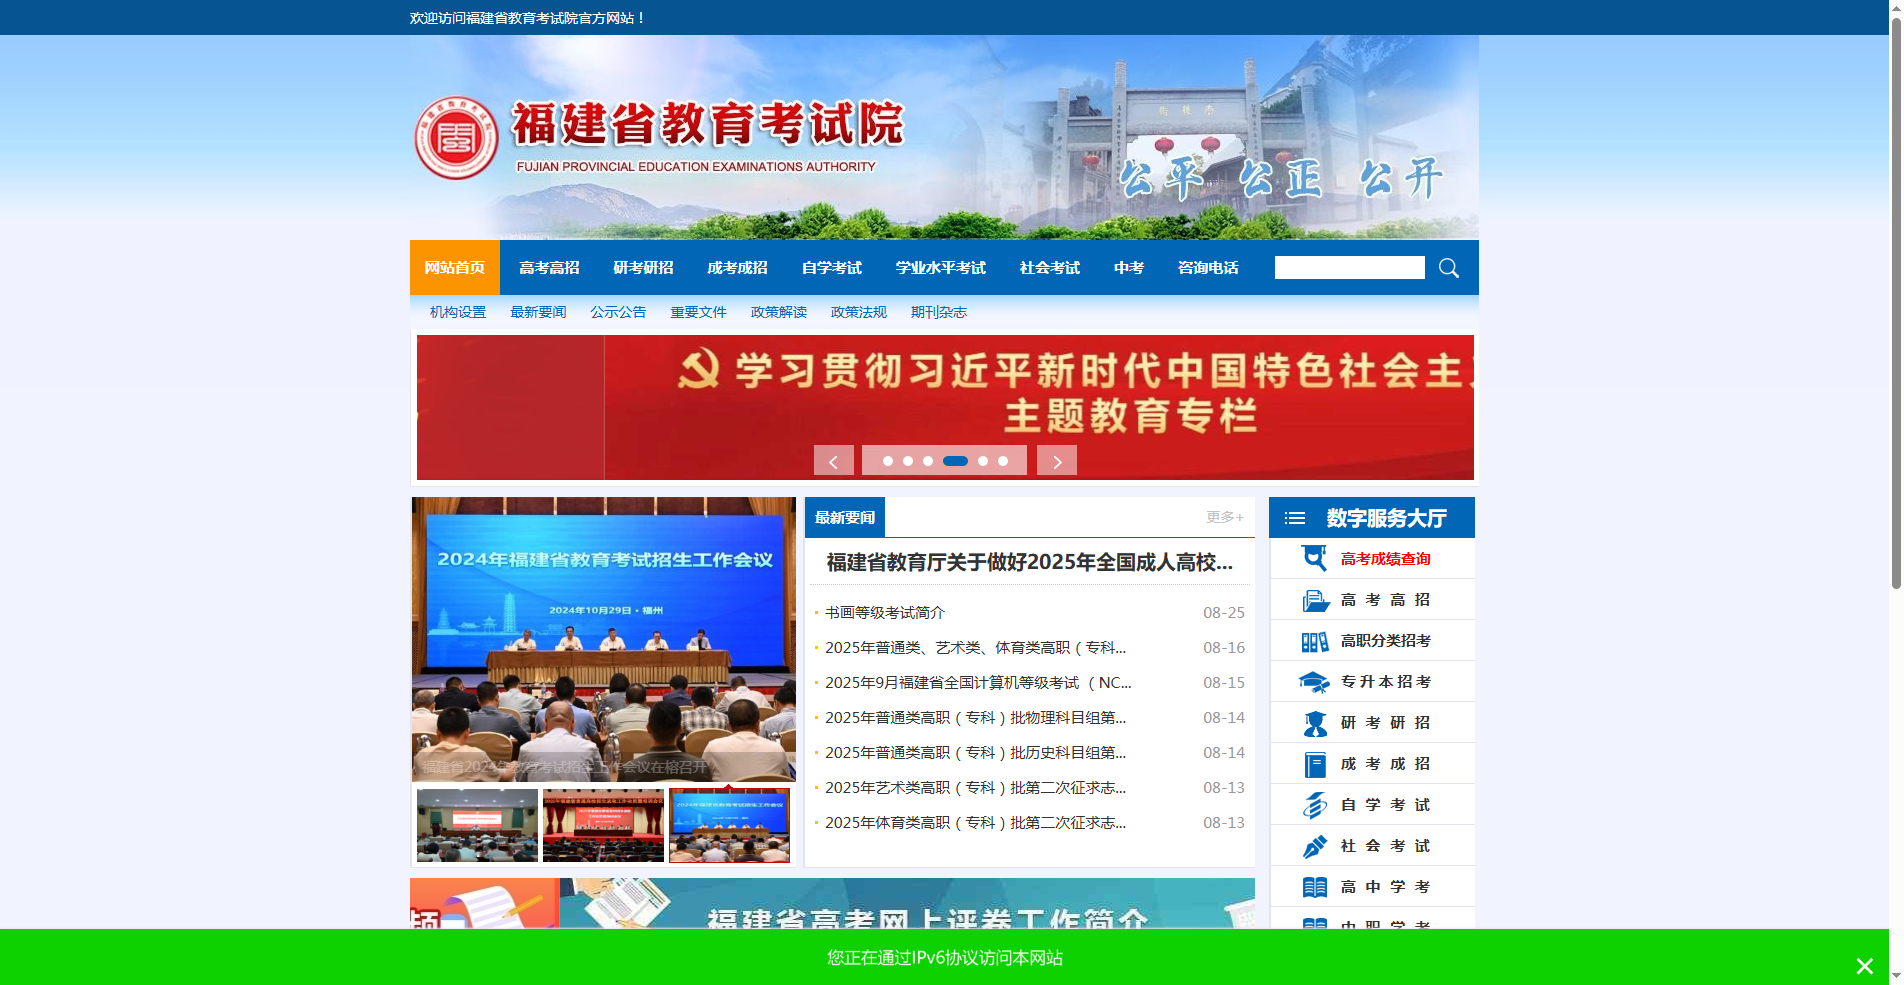The image size is (1904, 985).
Task: Open the 高考高招 menu item
Action: pos(548,267)
